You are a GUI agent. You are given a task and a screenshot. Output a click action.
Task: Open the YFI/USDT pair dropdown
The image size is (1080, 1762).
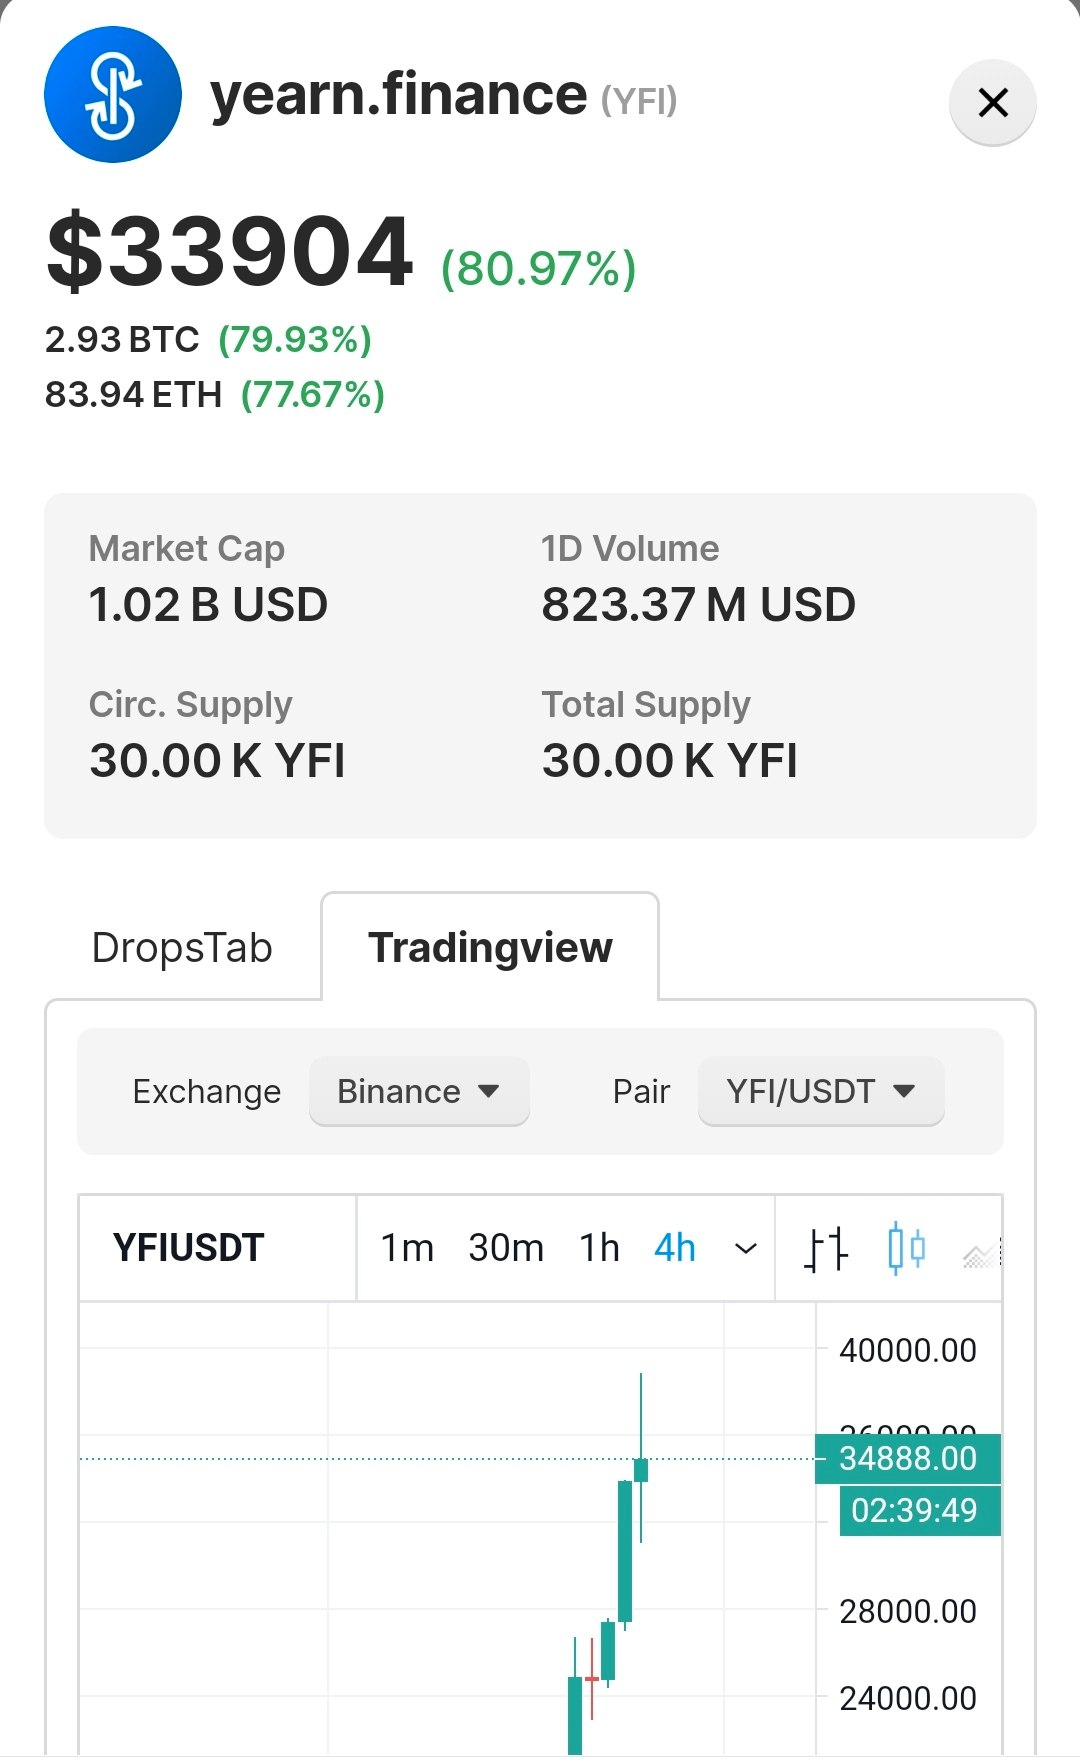[x=820, y=1091]
